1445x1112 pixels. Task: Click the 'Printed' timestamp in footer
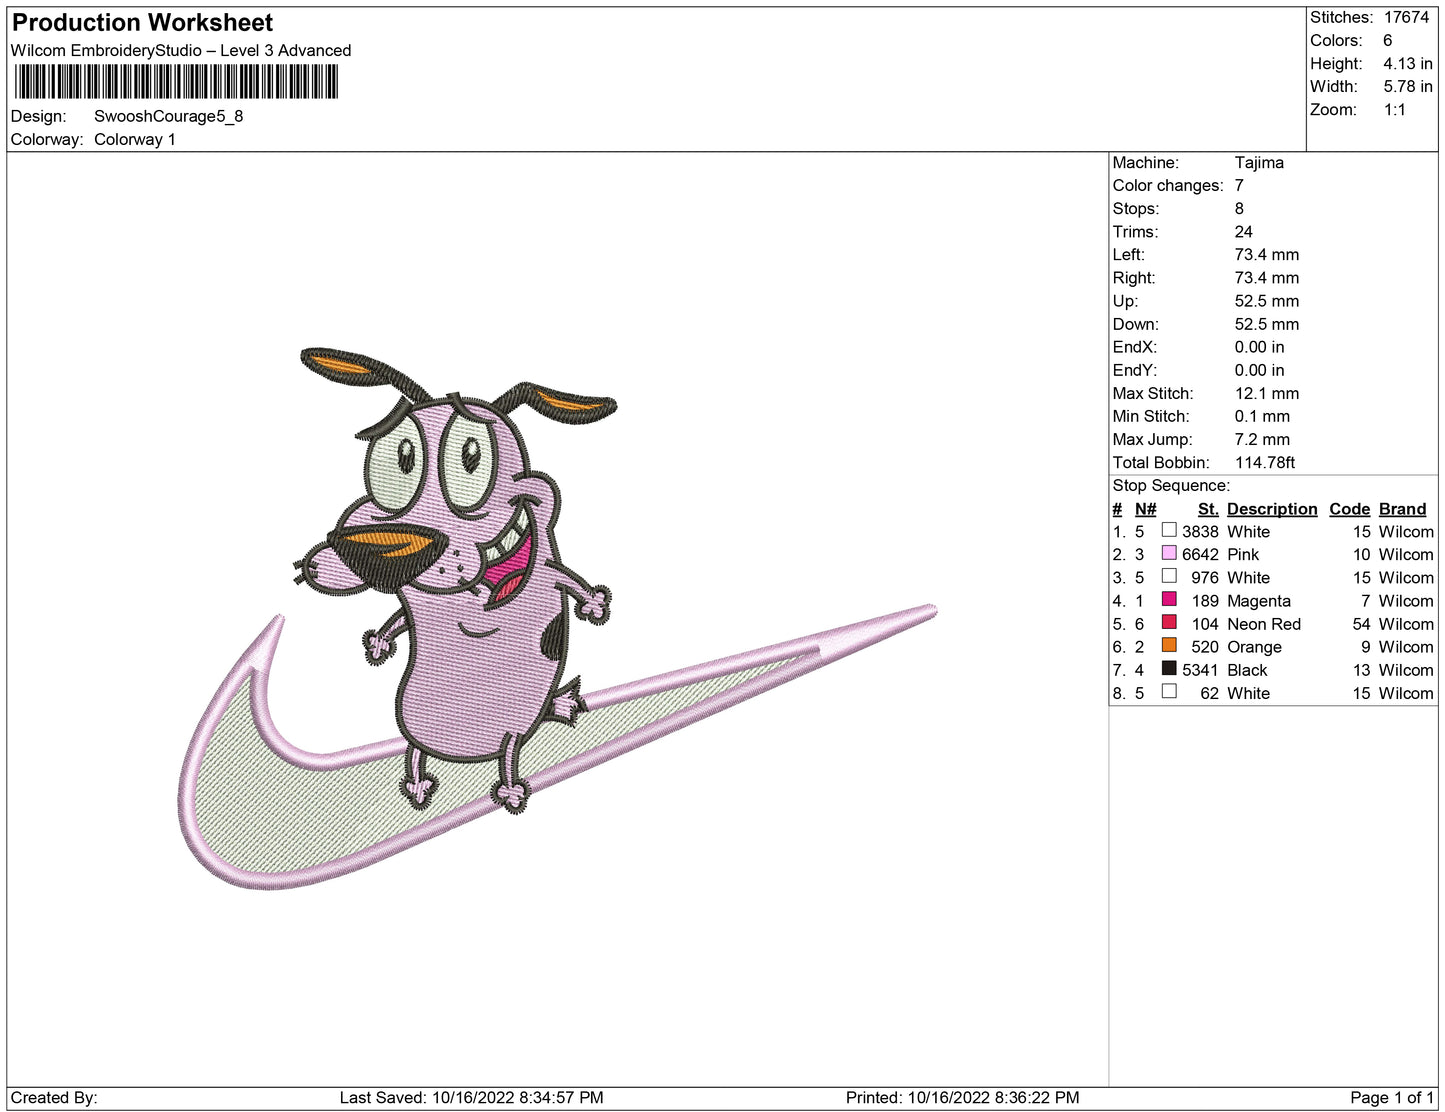coord(962,1097)
